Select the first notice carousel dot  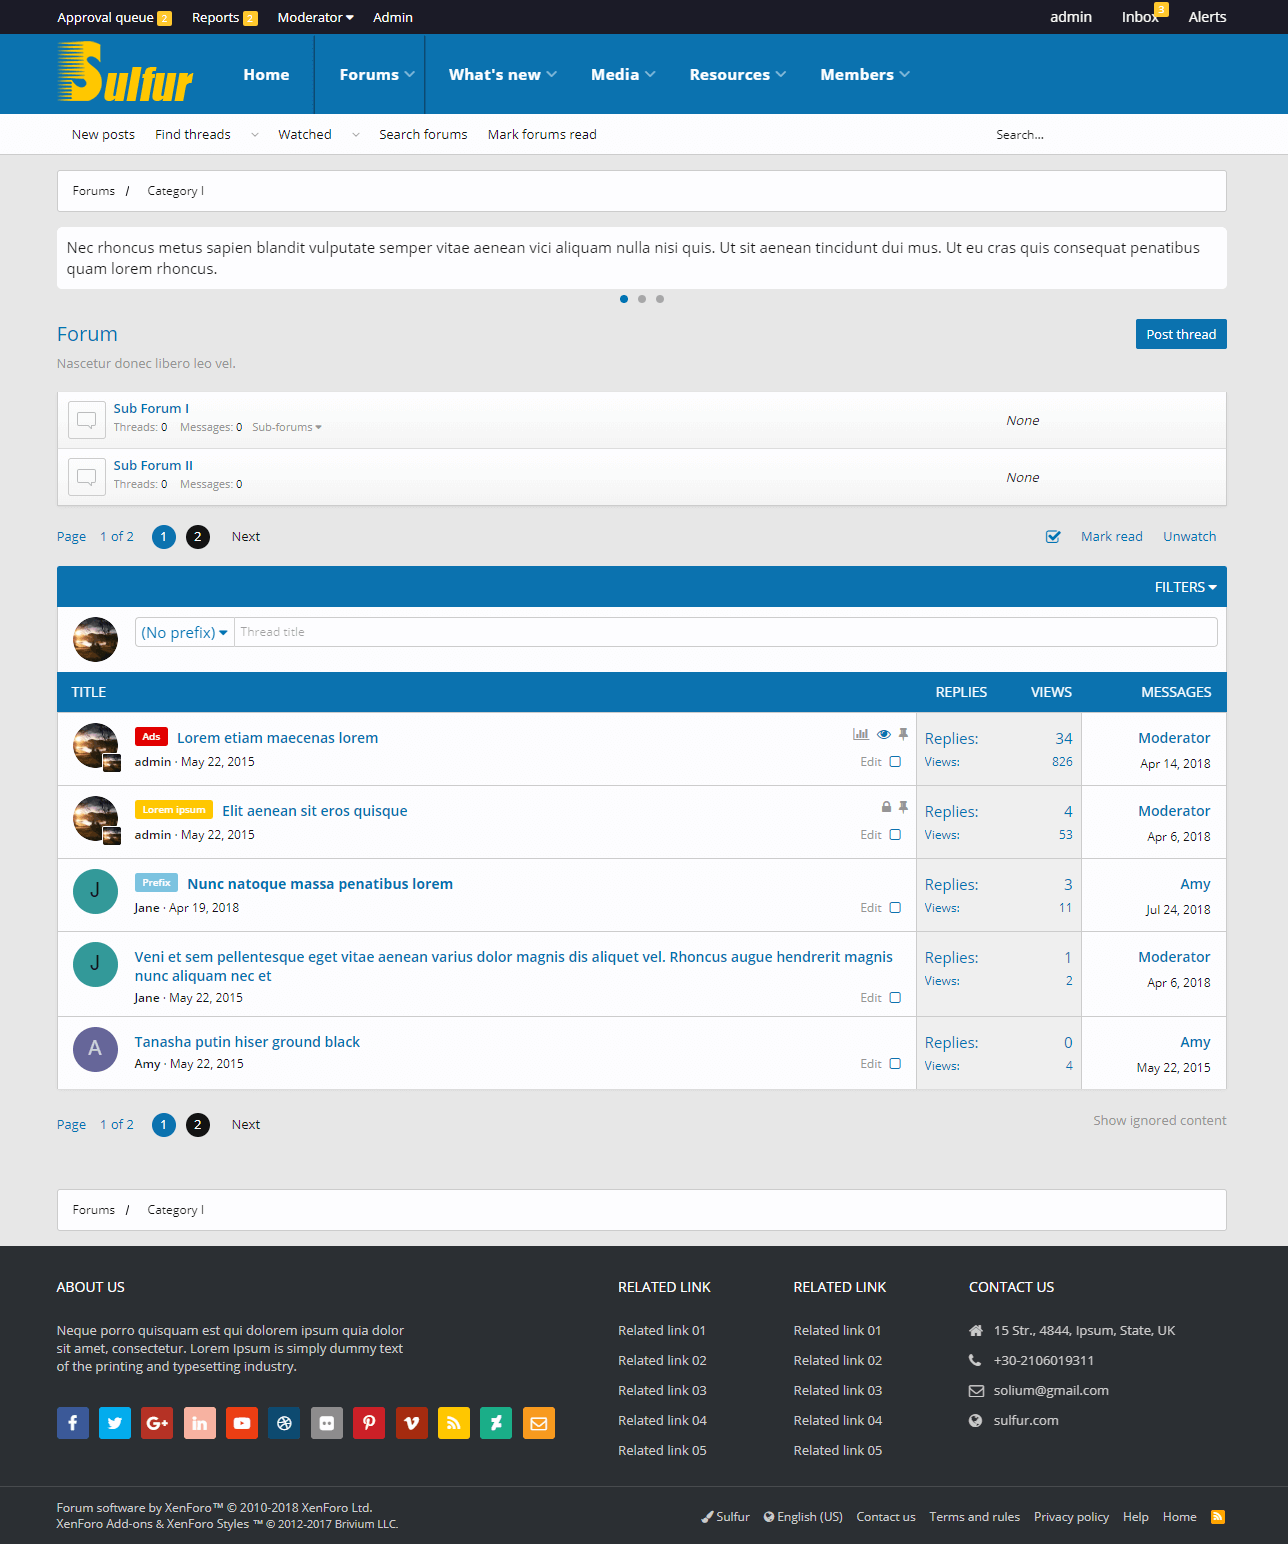(624, 299)
